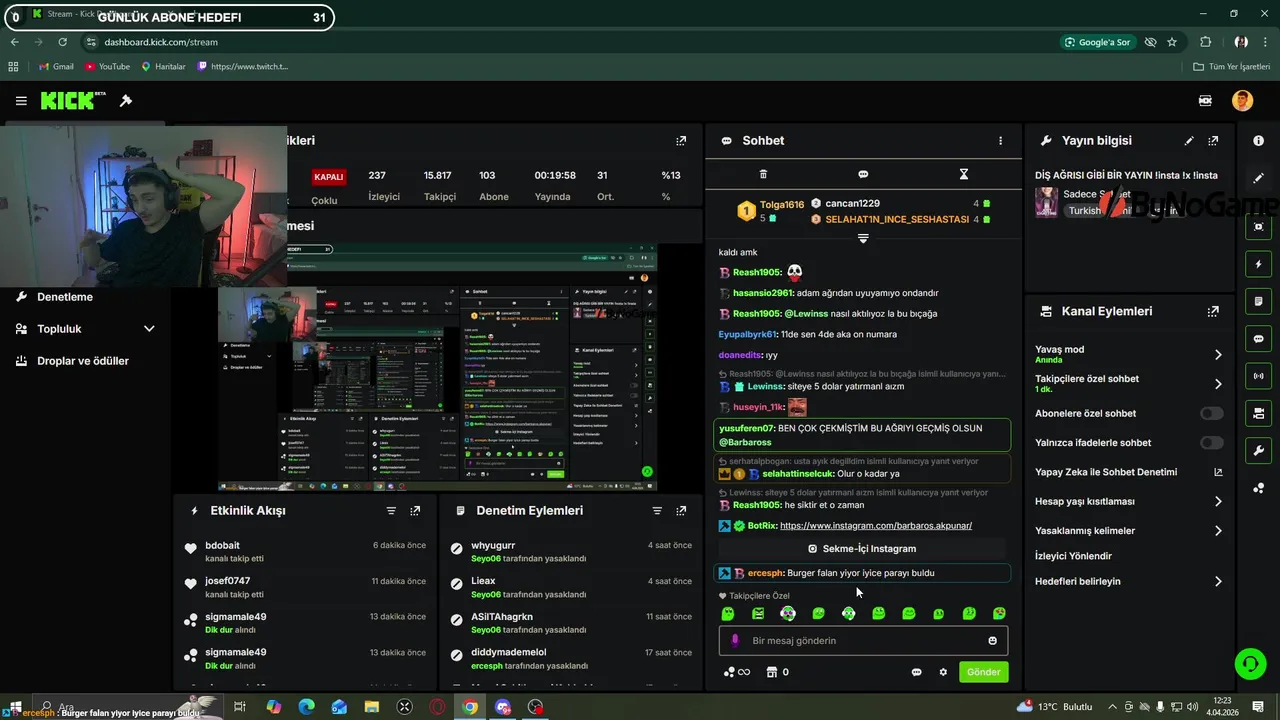Screen dimensions: 1280x720
Task: Filter the Denetim Eylemleri list
Action: 657,511
